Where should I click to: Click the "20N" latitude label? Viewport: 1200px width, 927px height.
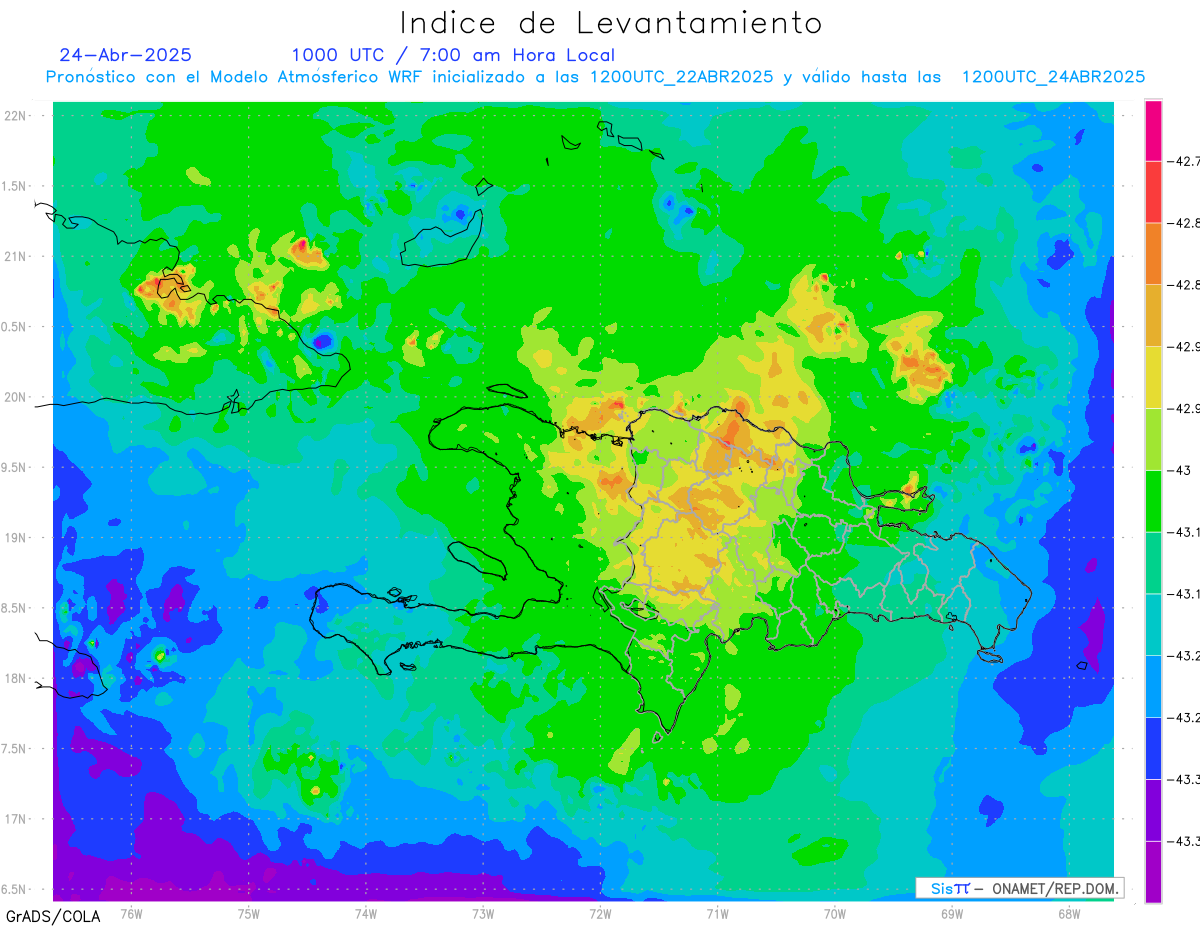point(15,397)
